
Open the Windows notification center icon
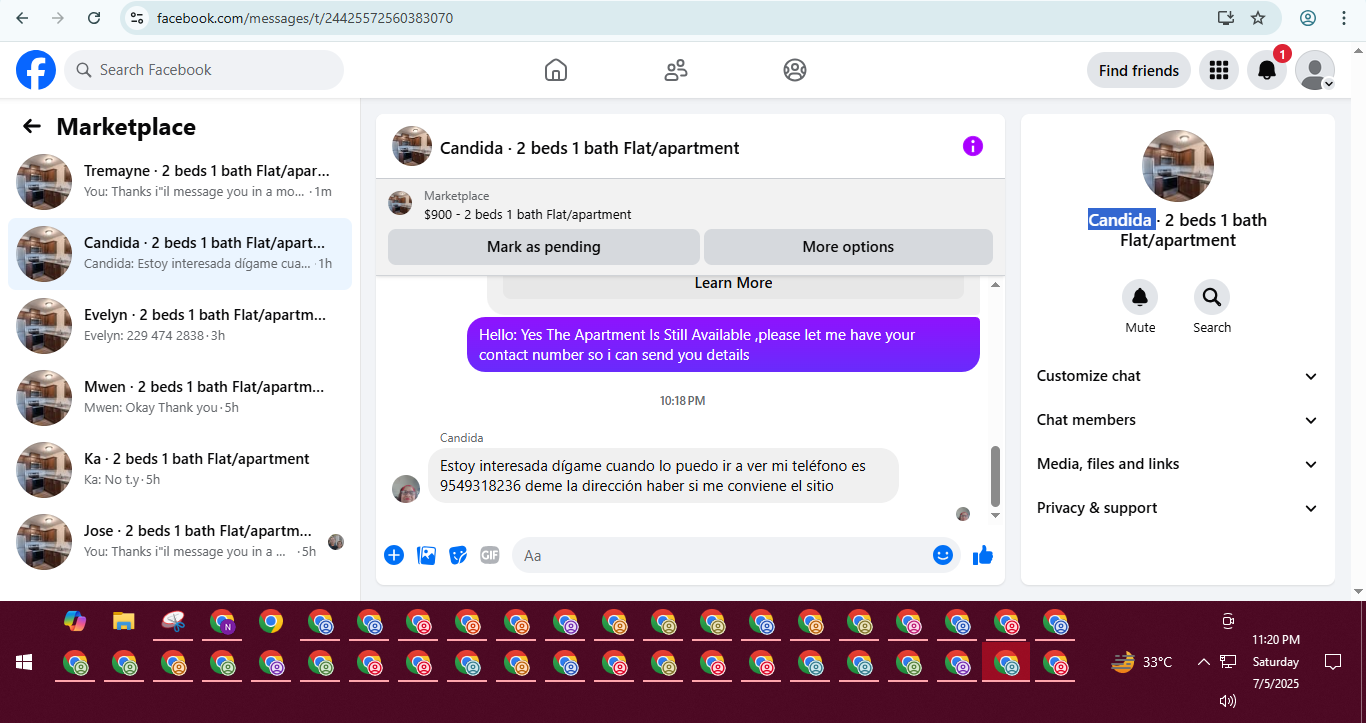point(1332,662)
